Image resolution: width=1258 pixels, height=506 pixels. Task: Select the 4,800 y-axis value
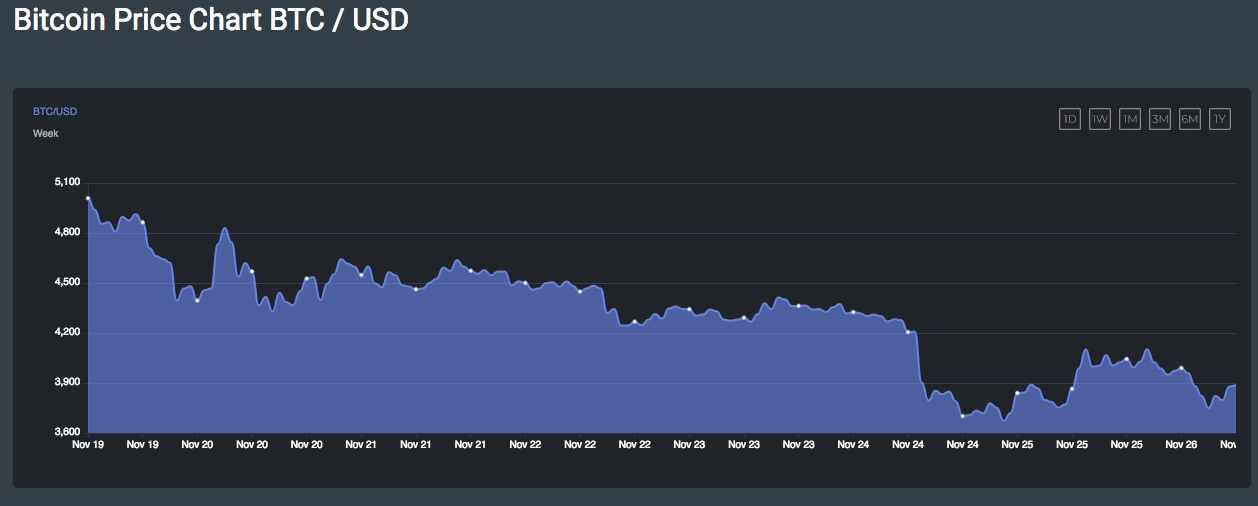click(x=67, y=232)
